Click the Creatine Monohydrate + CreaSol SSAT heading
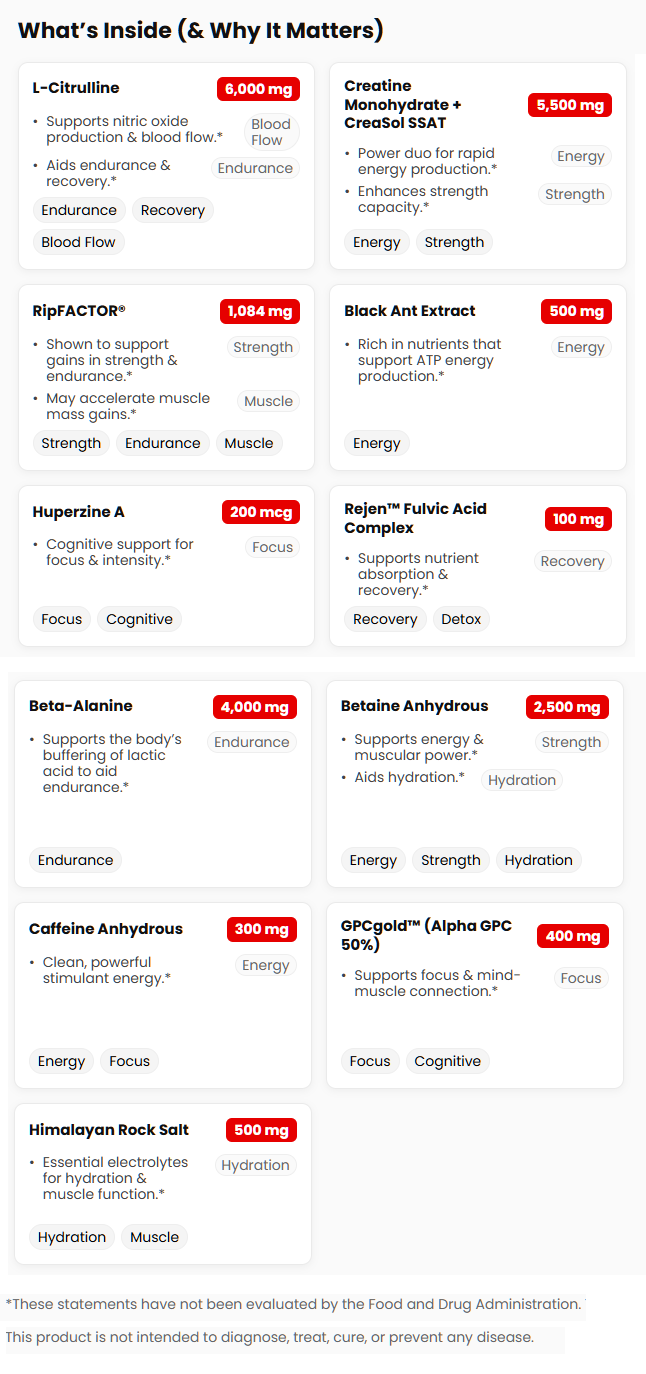646x1374 pixels. (x=402, y=104)
